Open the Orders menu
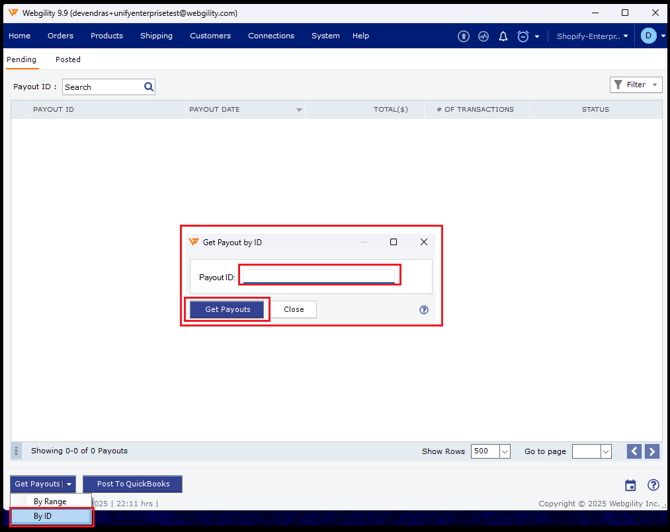 [60, 36]
